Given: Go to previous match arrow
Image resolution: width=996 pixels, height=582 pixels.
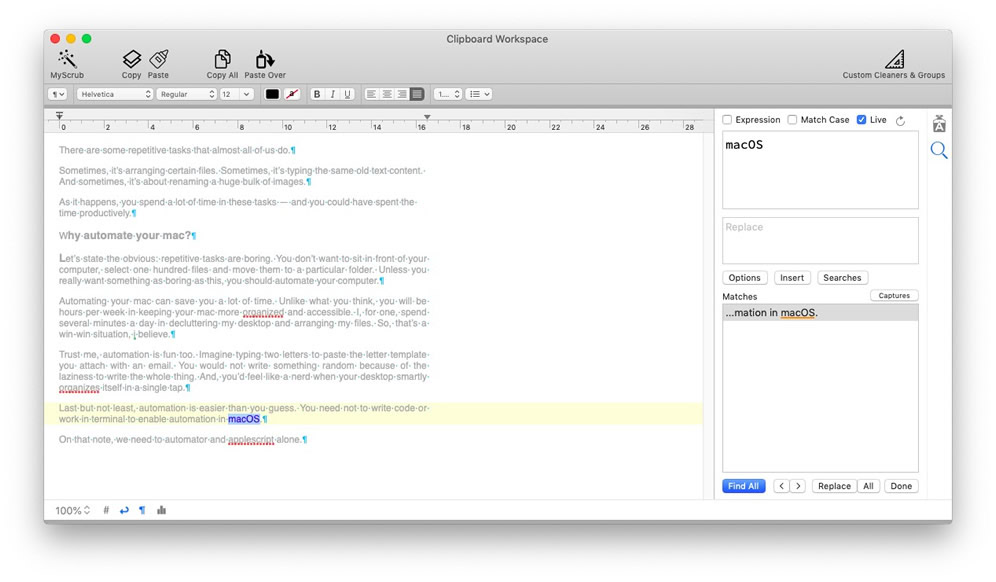Looking at the screenshot, I should [781, 486].
